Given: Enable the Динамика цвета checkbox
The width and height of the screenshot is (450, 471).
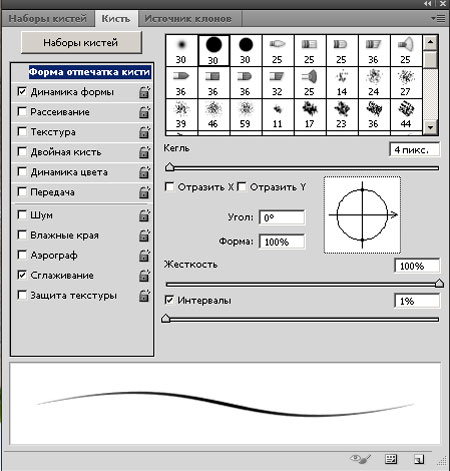Looking at the screenshot, I should pos(22,172).
